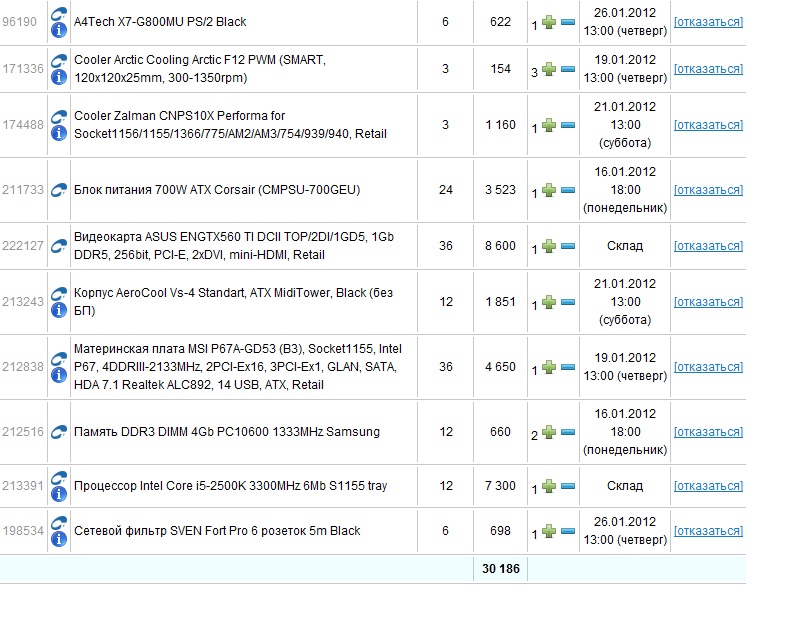Click blue swirl icon for Intel Core i5-2500K

pyautogui.click(x=59, y=478)
